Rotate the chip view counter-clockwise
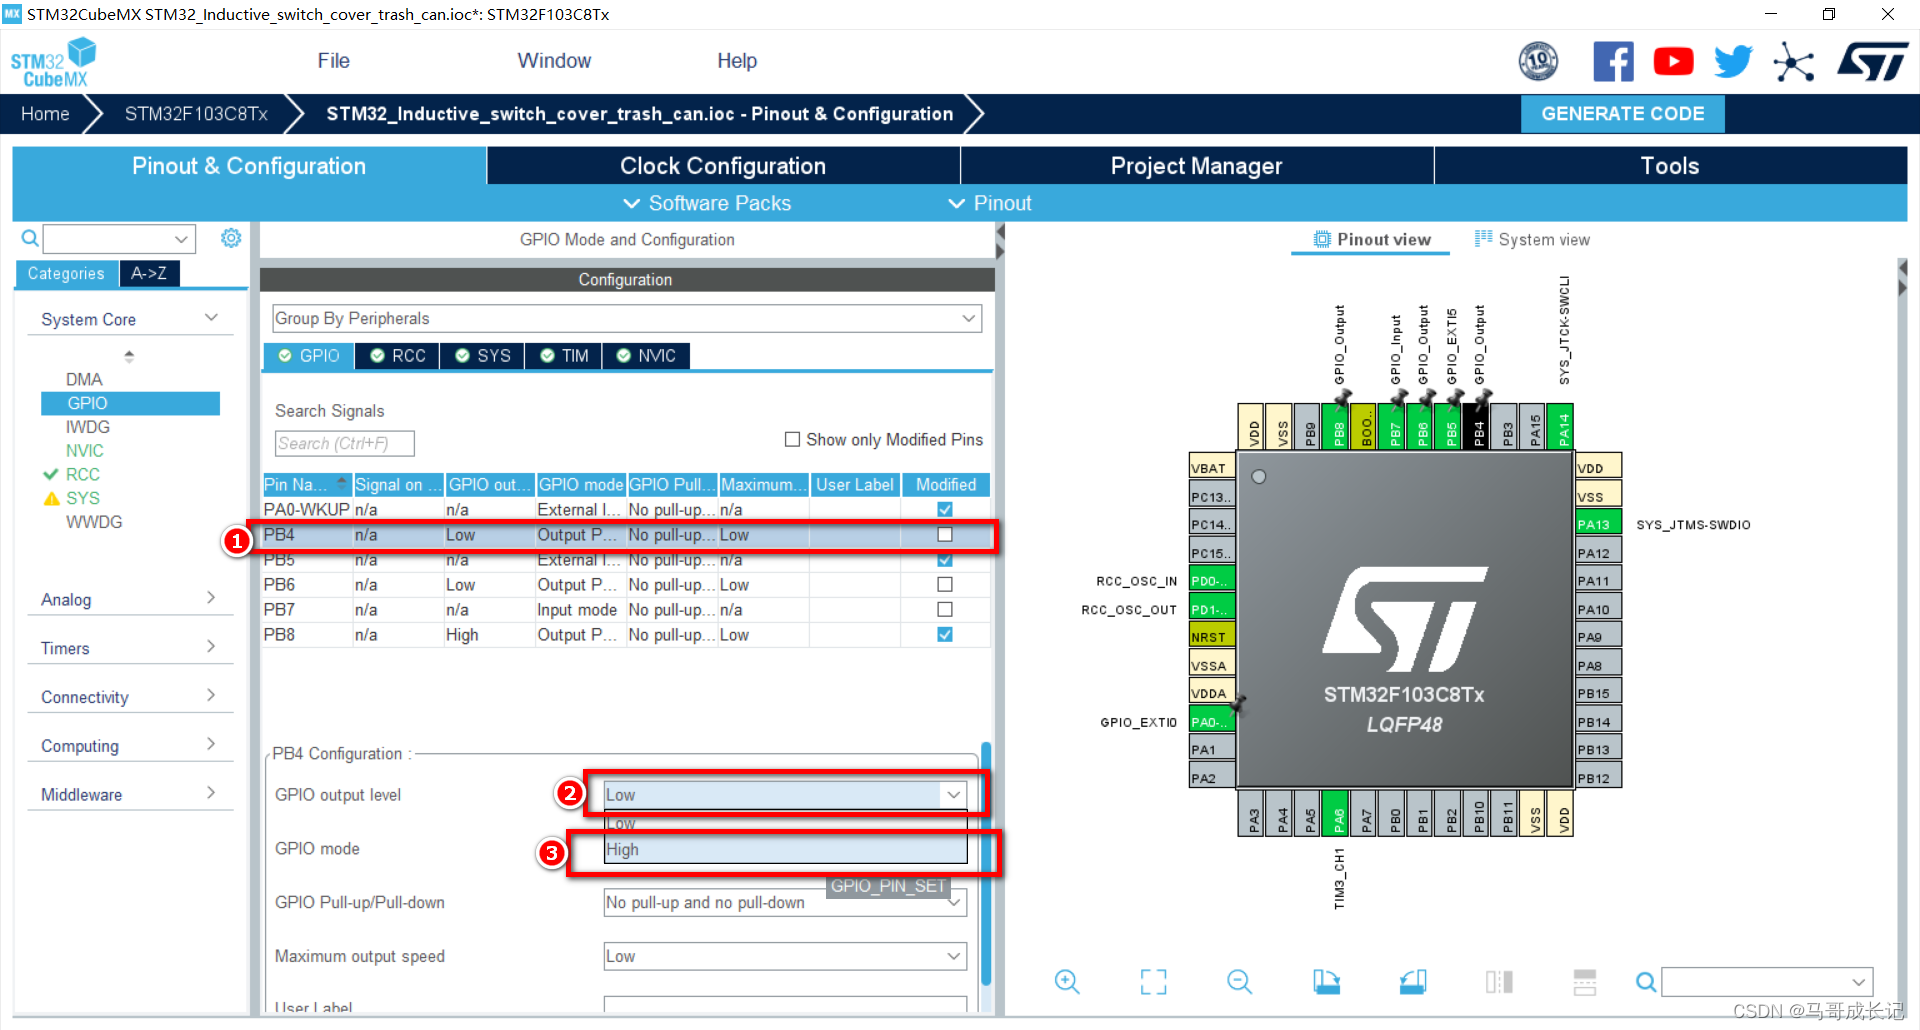1920x1030 pixels. point(1413,982)
